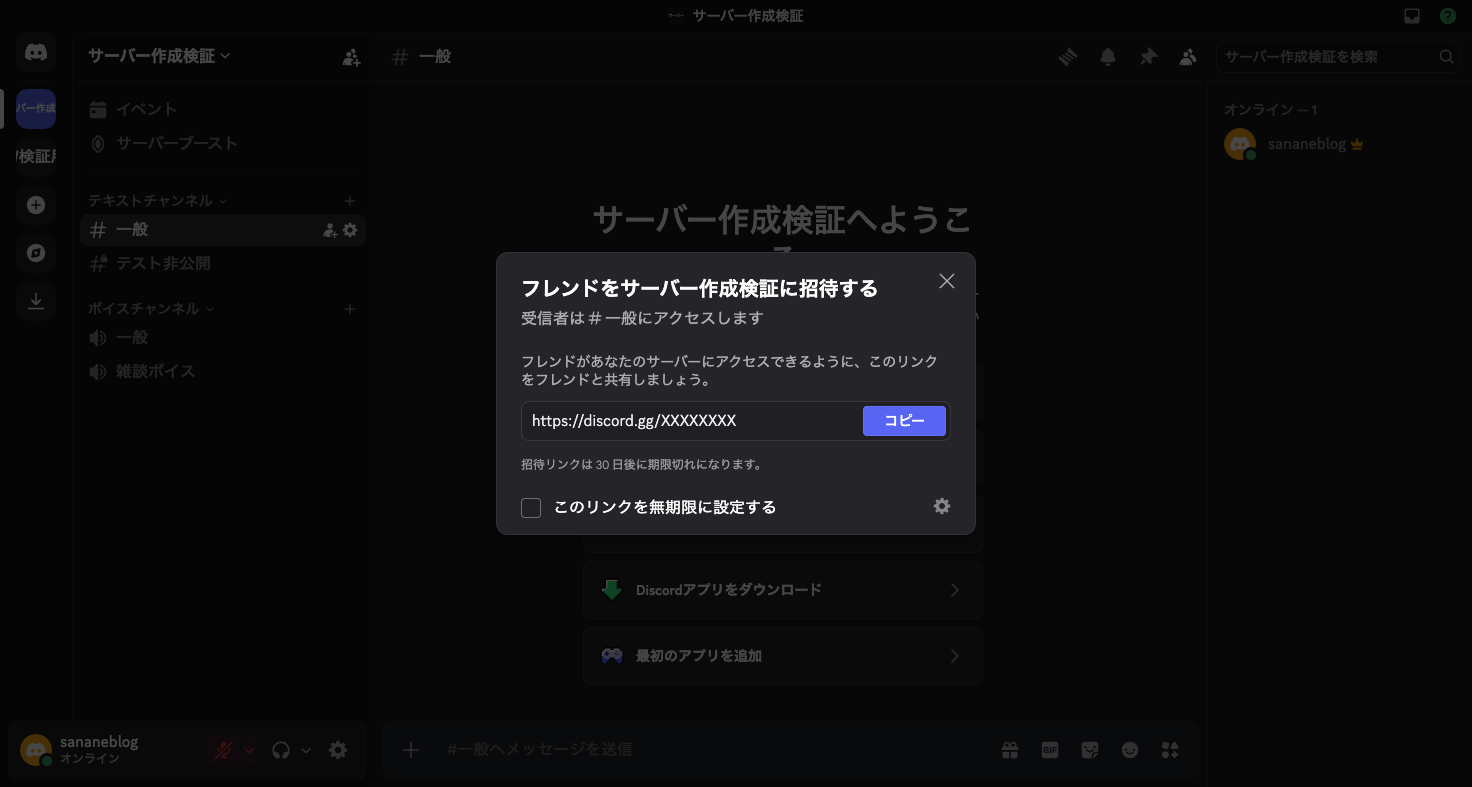Open invite link settings gear in dialog
Viewport: 1472px width, 787px height.
click(x=942, y=506)
